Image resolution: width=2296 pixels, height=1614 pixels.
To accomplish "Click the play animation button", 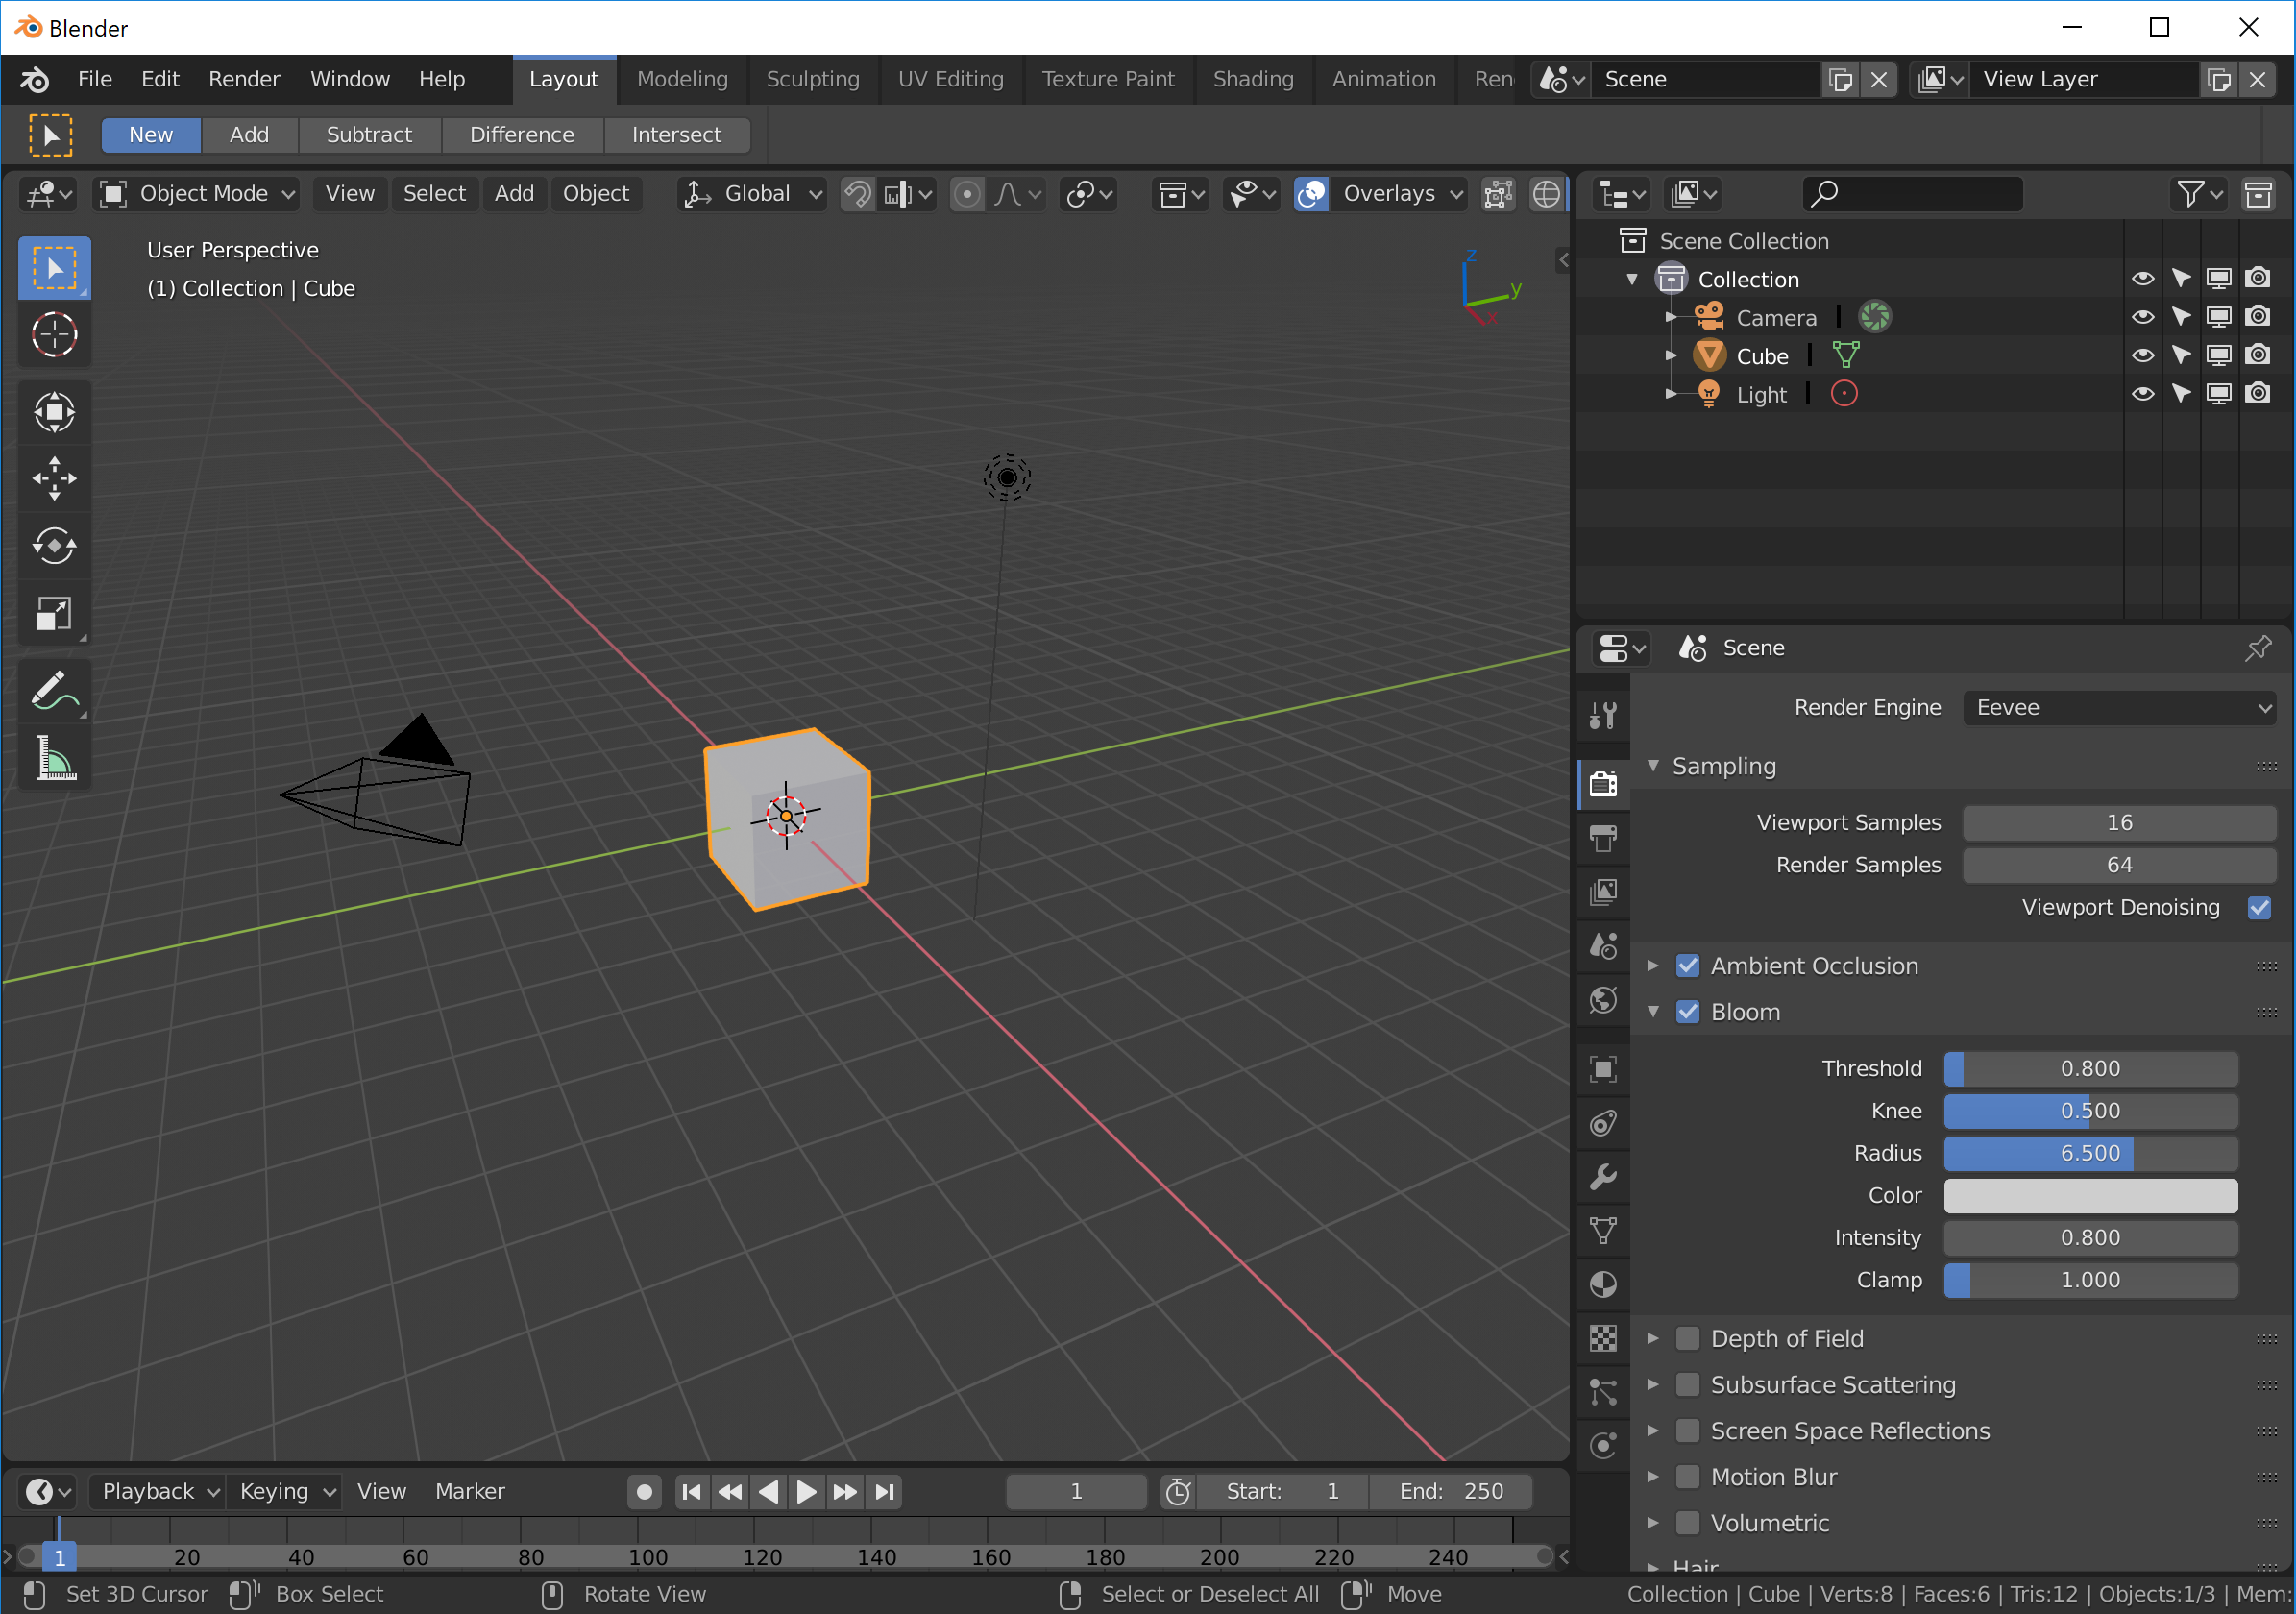I will (806, 1491).
